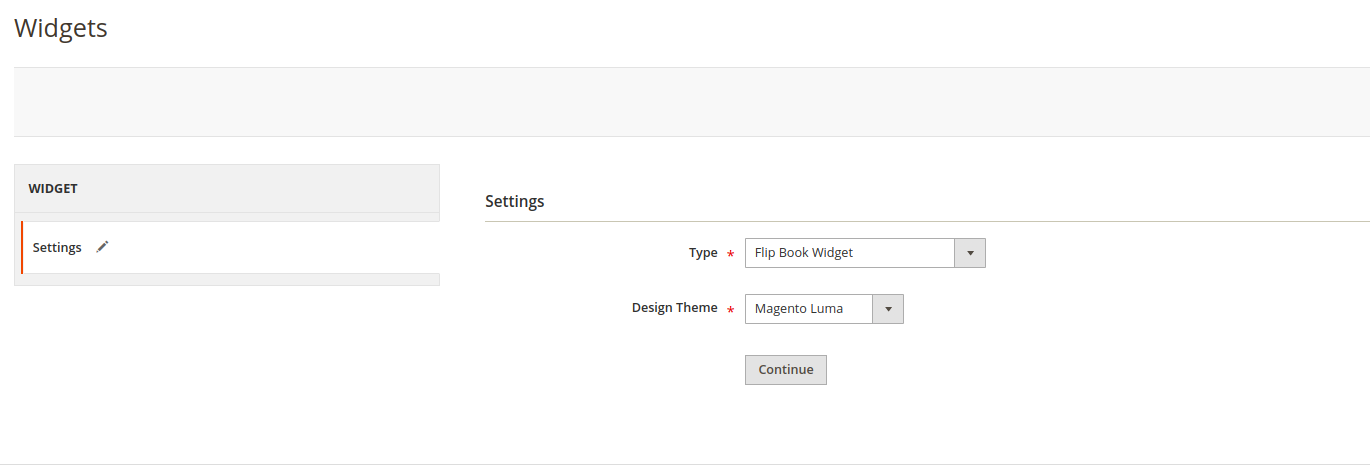Click the red asterisk next to Type

[x=730, y=255]
